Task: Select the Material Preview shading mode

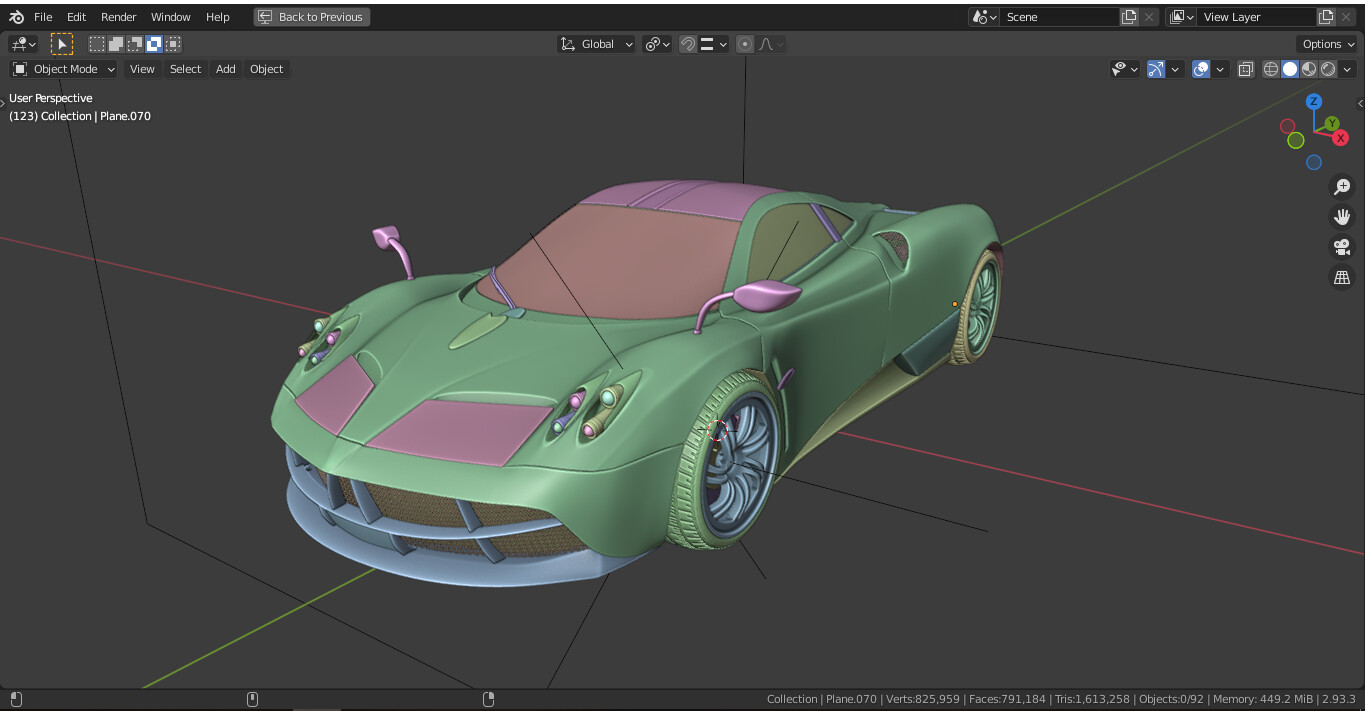Action: (1307, 68)
